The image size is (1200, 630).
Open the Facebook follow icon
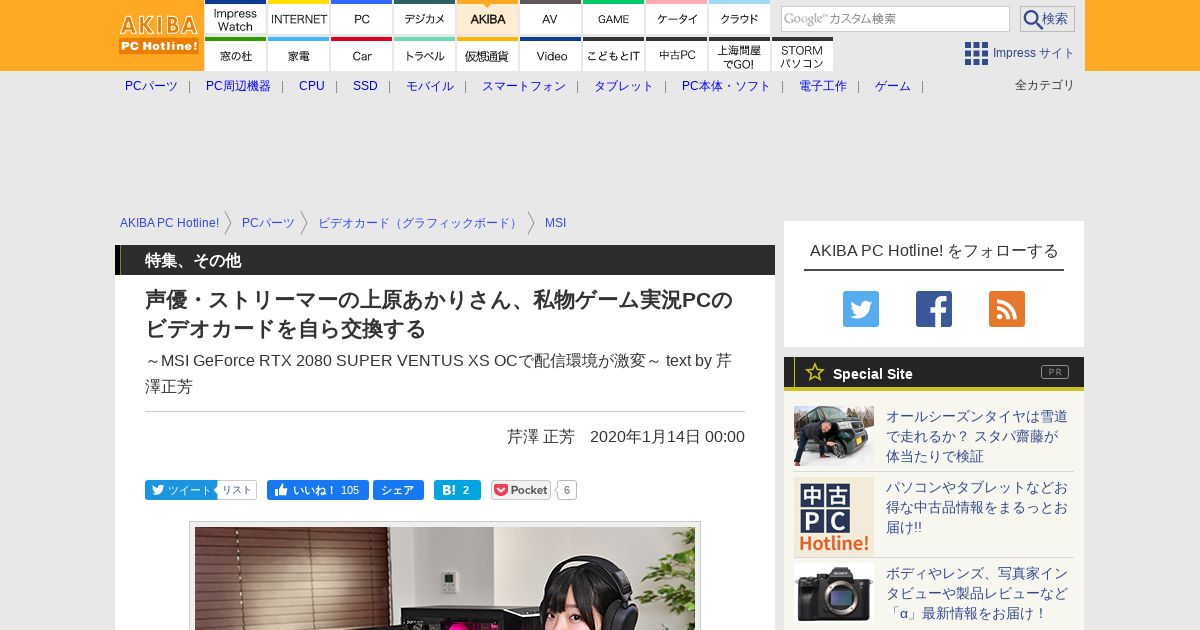(934, 309)
